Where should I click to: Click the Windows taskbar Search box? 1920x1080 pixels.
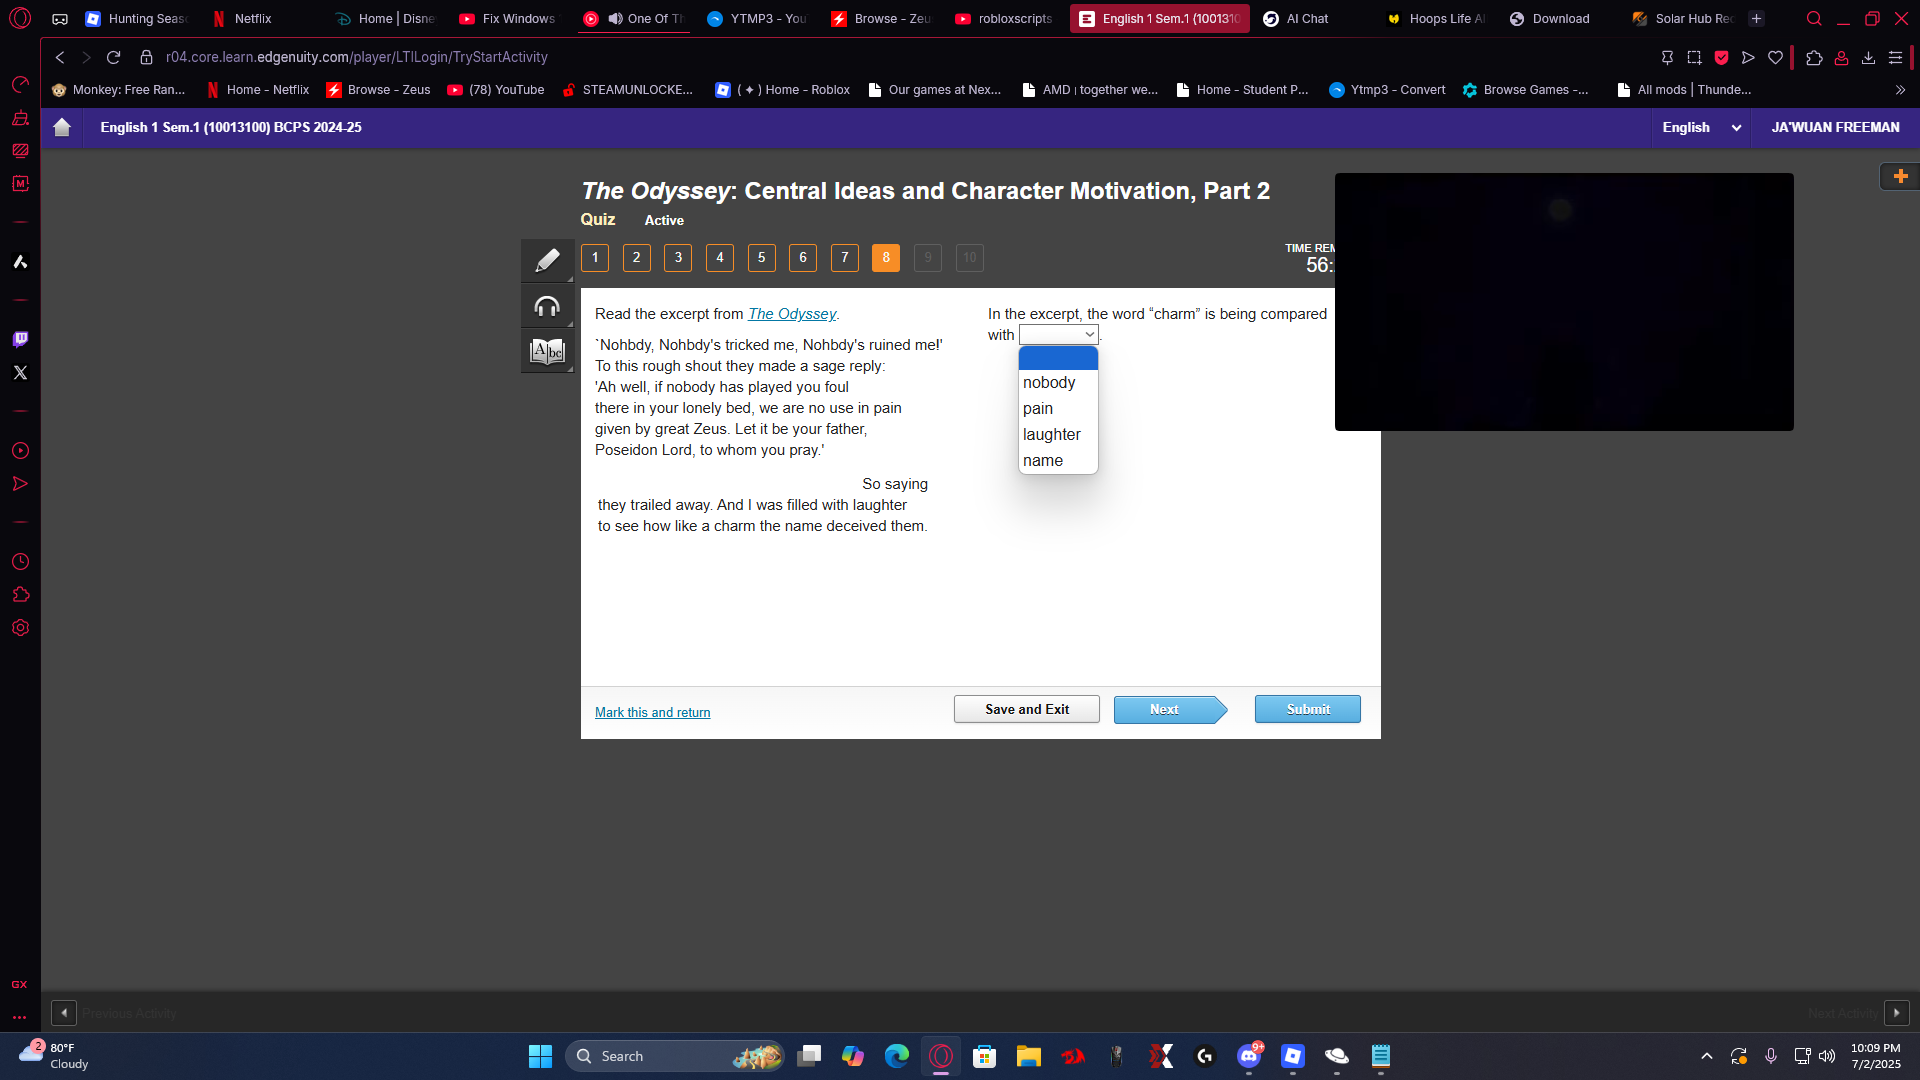click(675, 1056)
